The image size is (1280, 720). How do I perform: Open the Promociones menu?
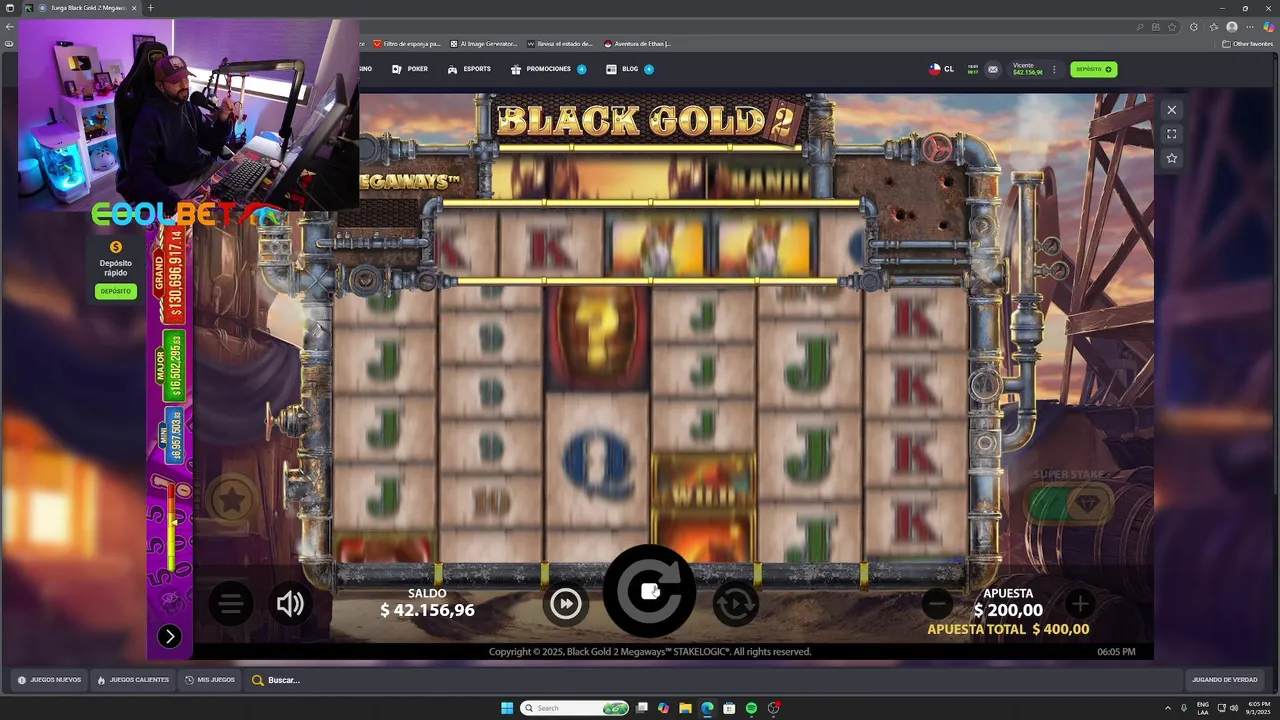[548, 69]
